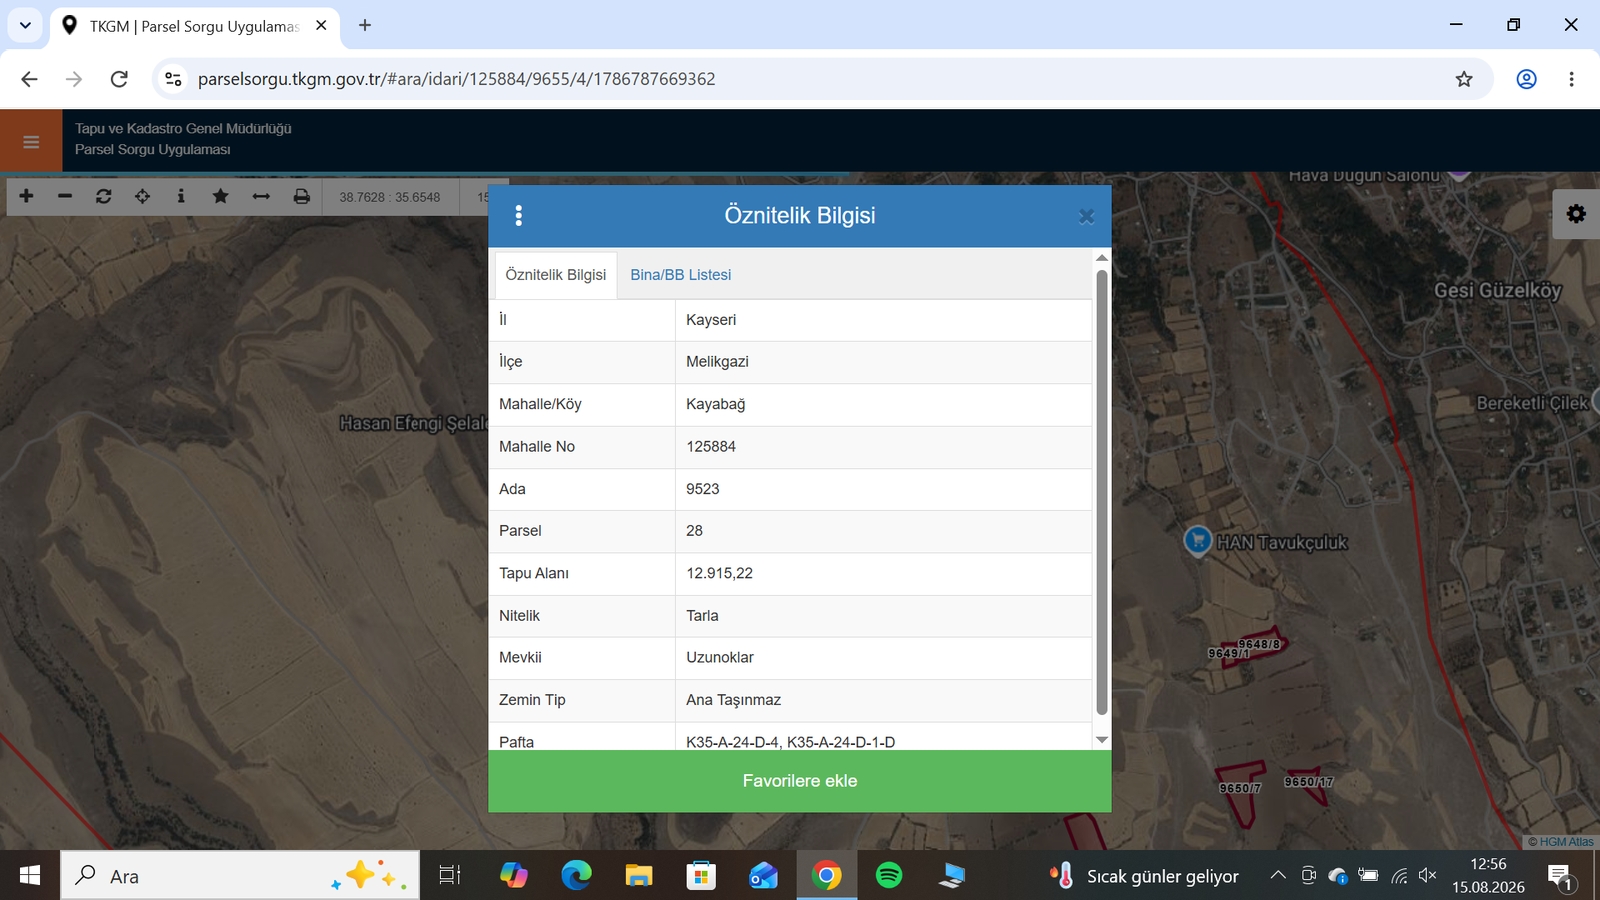This screenshot has width=1600, height=900.
Task: Click the coordinates display 38.7628 : 35.6548
Action: tap(390, 197)
